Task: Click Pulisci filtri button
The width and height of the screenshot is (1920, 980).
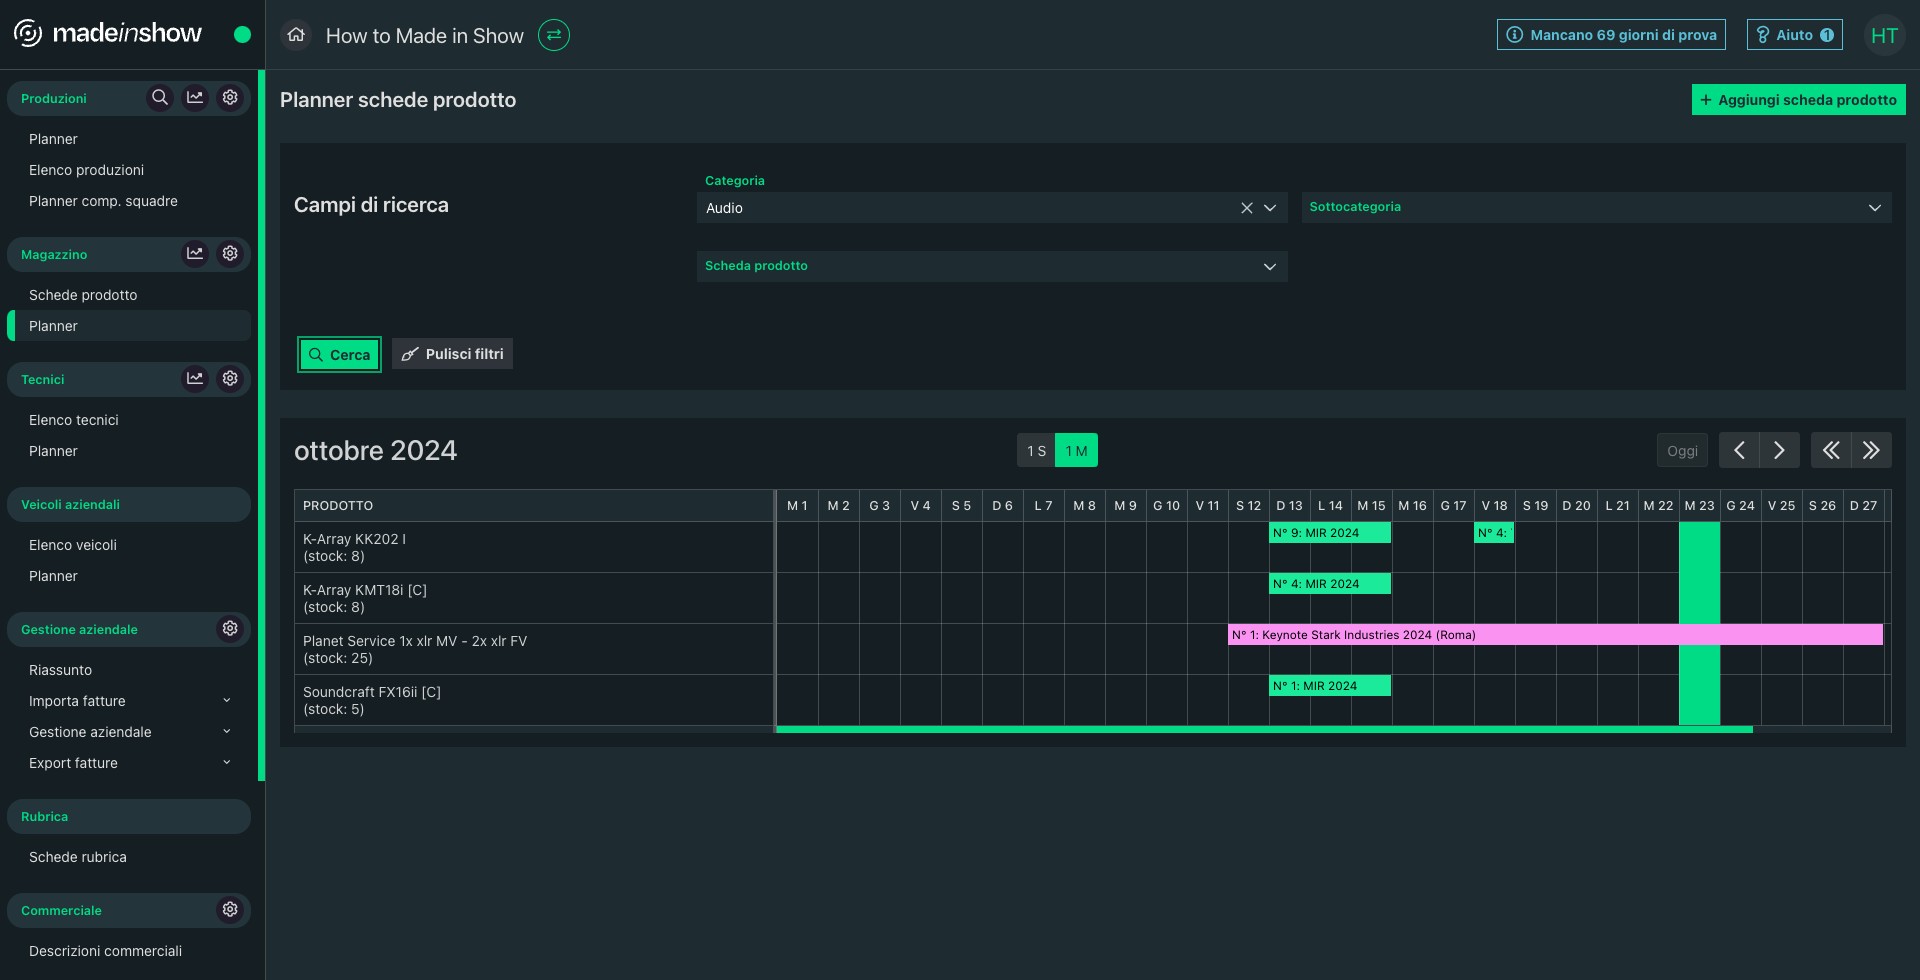Action: [x=452, y=354]
